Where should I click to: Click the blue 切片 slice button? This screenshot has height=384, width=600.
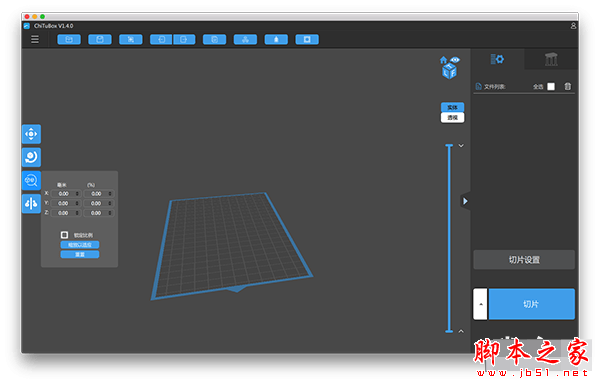(x=532, y=304)
